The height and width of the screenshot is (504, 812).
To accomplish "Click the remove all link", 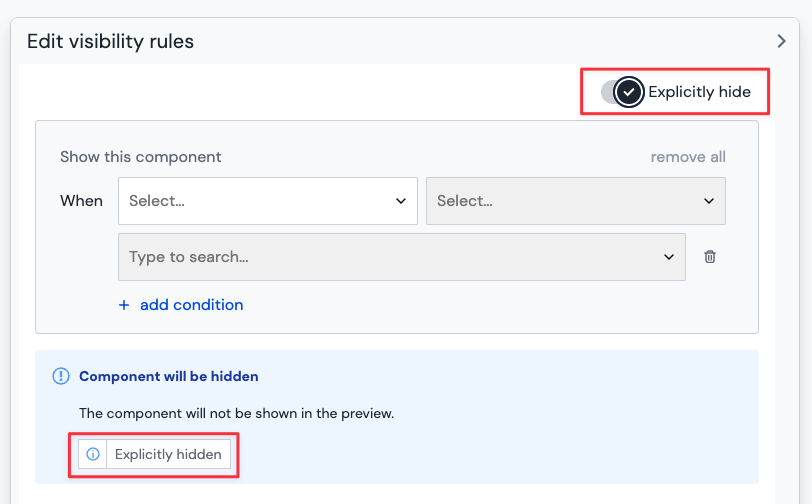I will (688, 157).
